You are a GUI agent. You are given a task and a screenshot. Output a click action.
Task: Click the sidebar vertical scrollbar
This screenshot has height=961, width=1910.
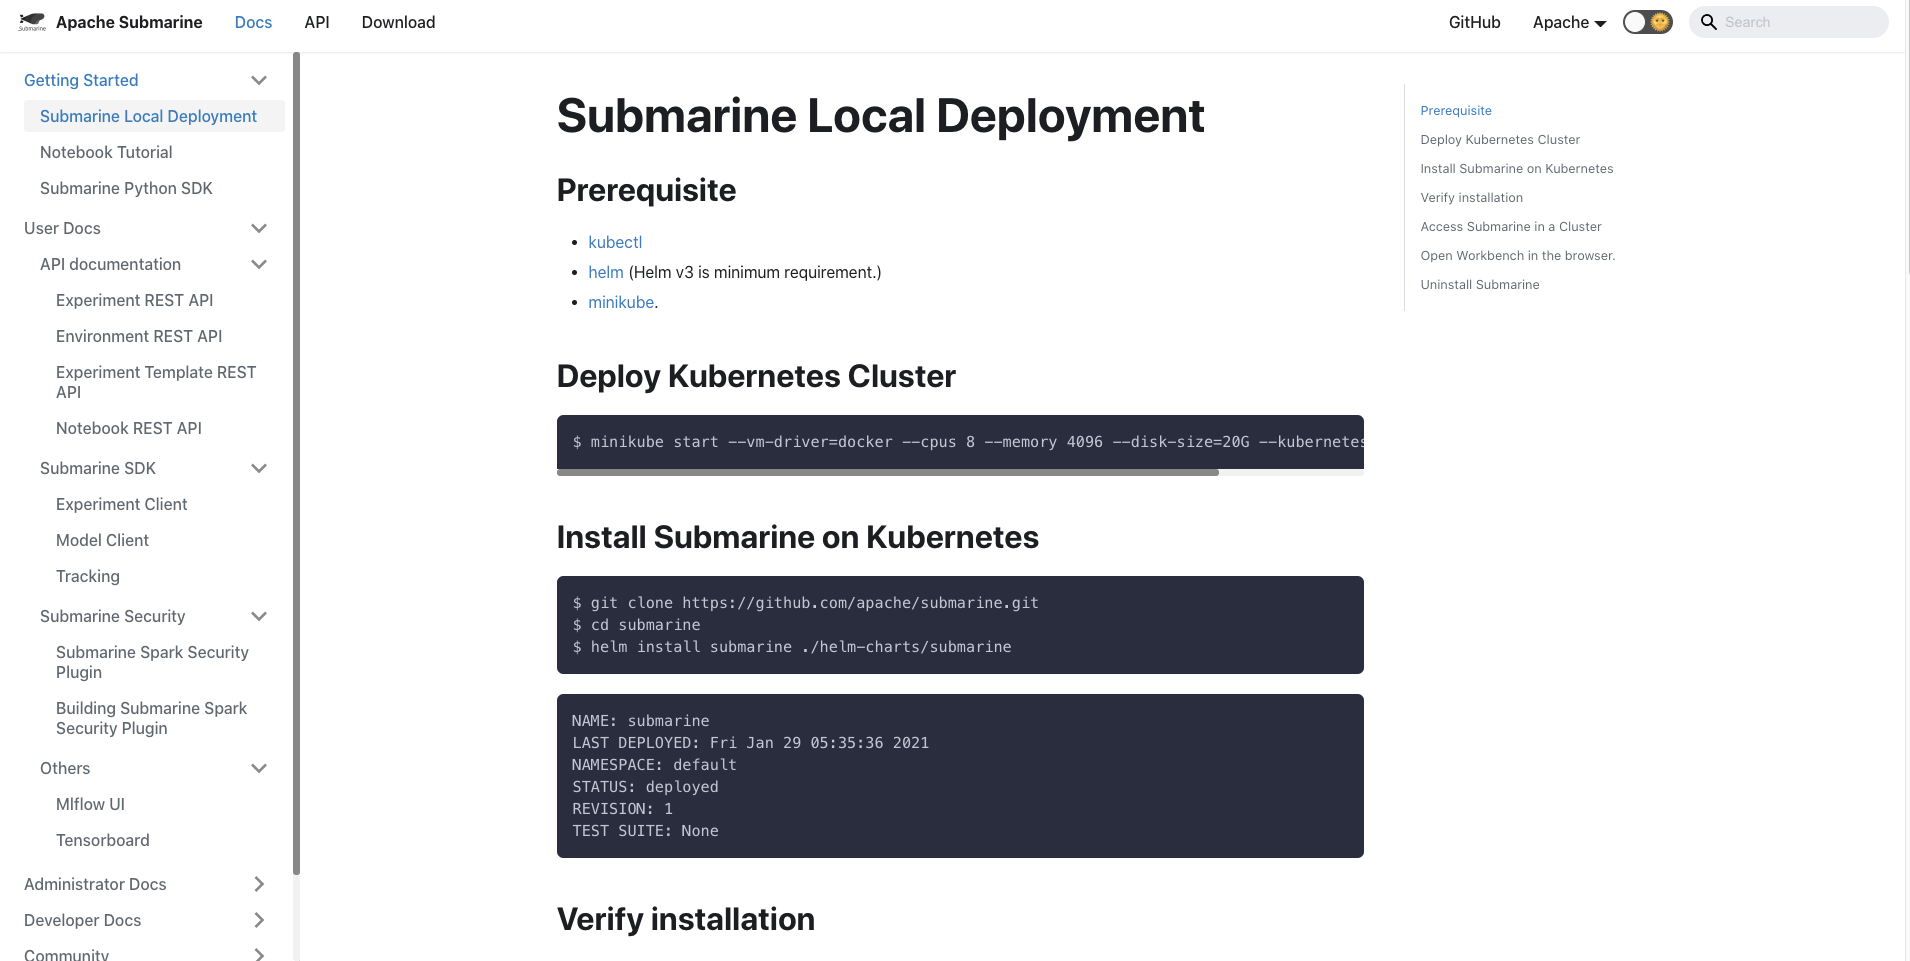(x=296, y=464)
